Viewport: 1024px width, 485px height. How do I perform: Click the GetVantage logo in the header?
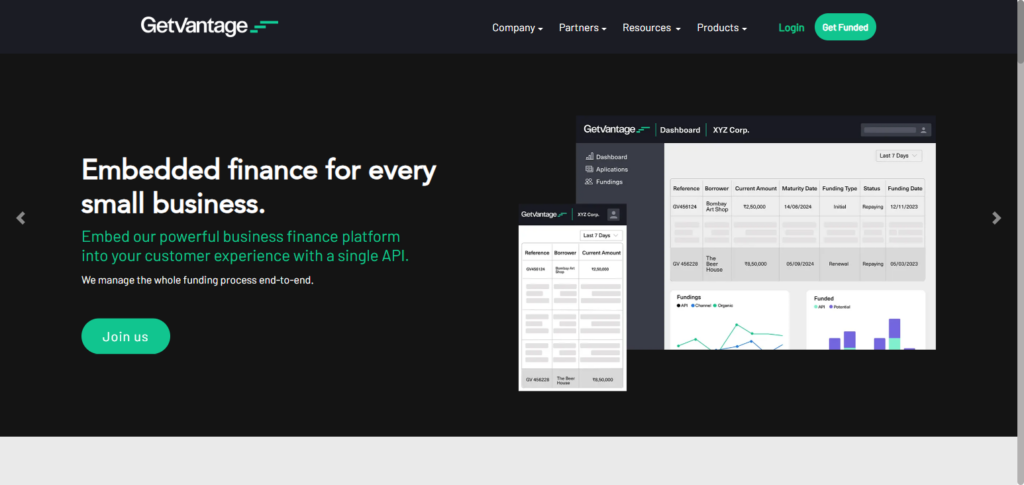(209, 27)
